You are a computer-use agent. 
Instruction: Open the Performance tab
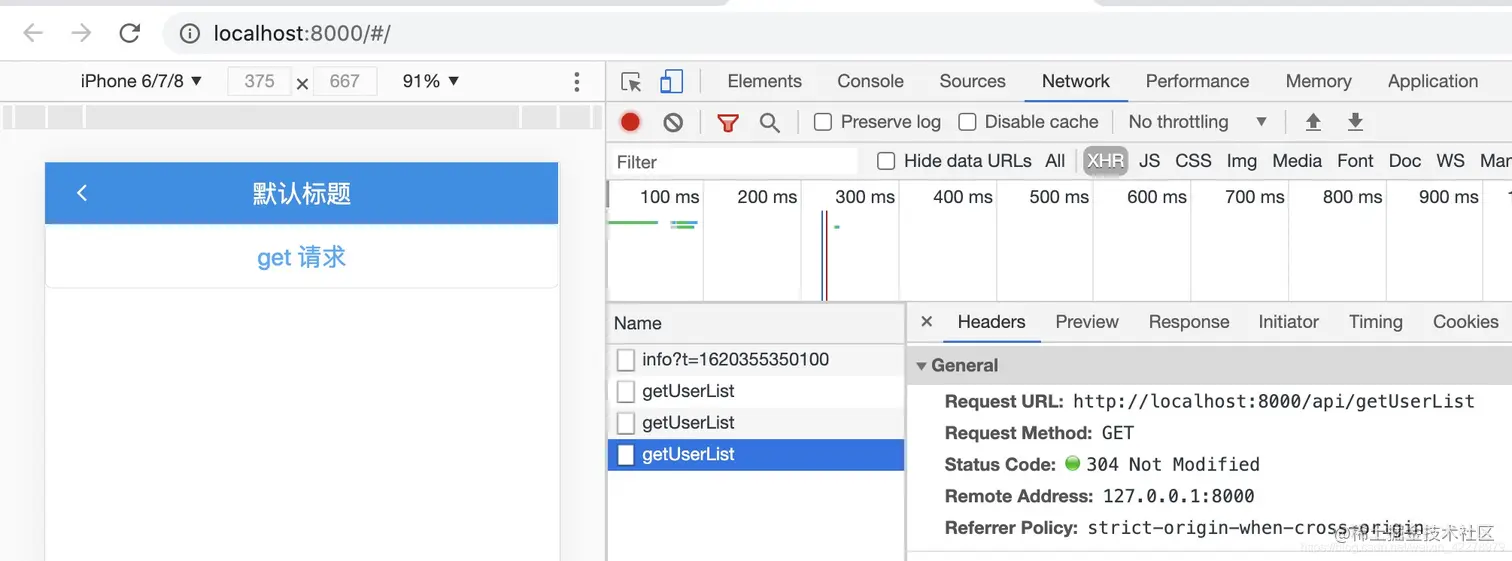click(x=1197, y=82)
